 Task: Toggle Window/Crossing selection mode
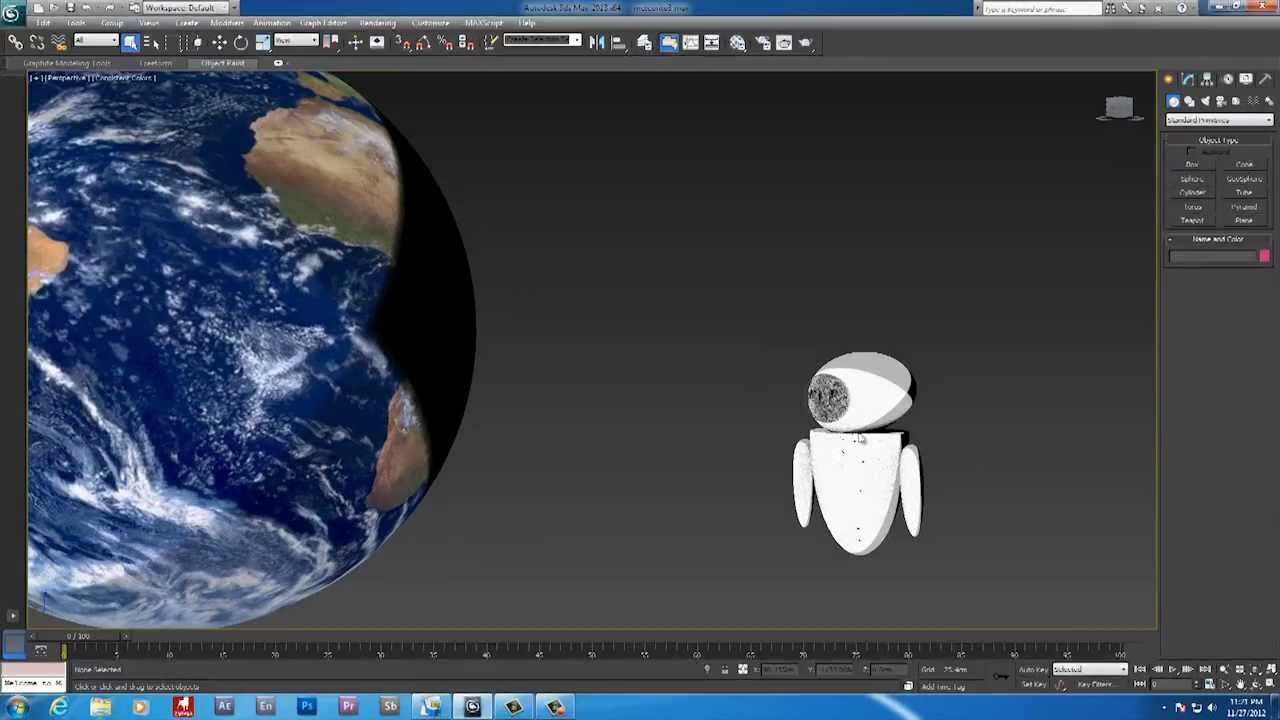197,42
